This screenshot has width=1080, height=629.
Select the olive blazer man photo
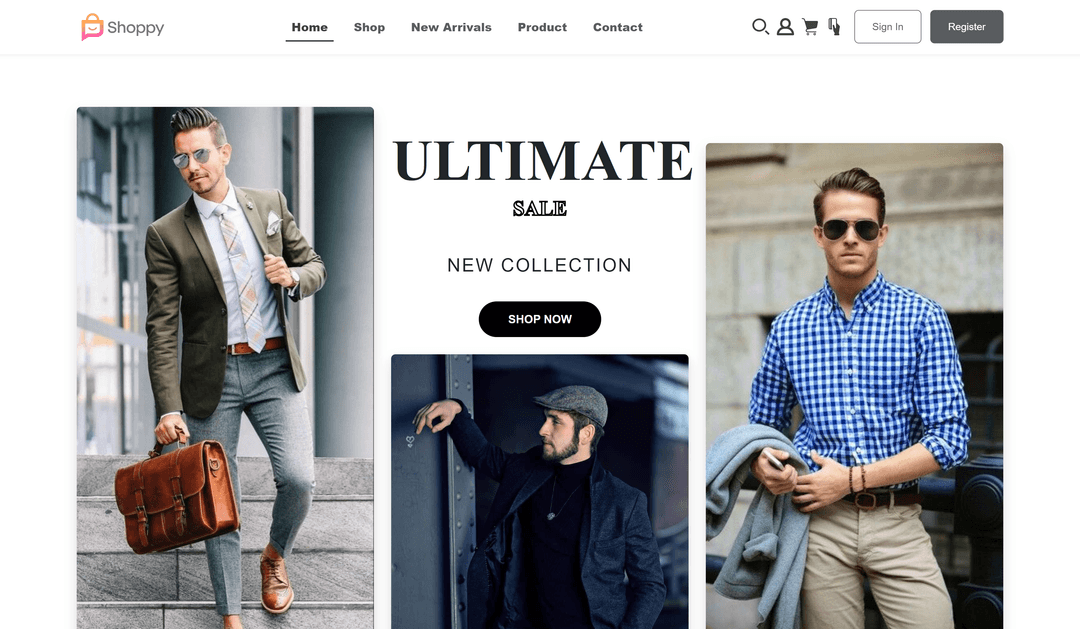[x=225, y=368]
